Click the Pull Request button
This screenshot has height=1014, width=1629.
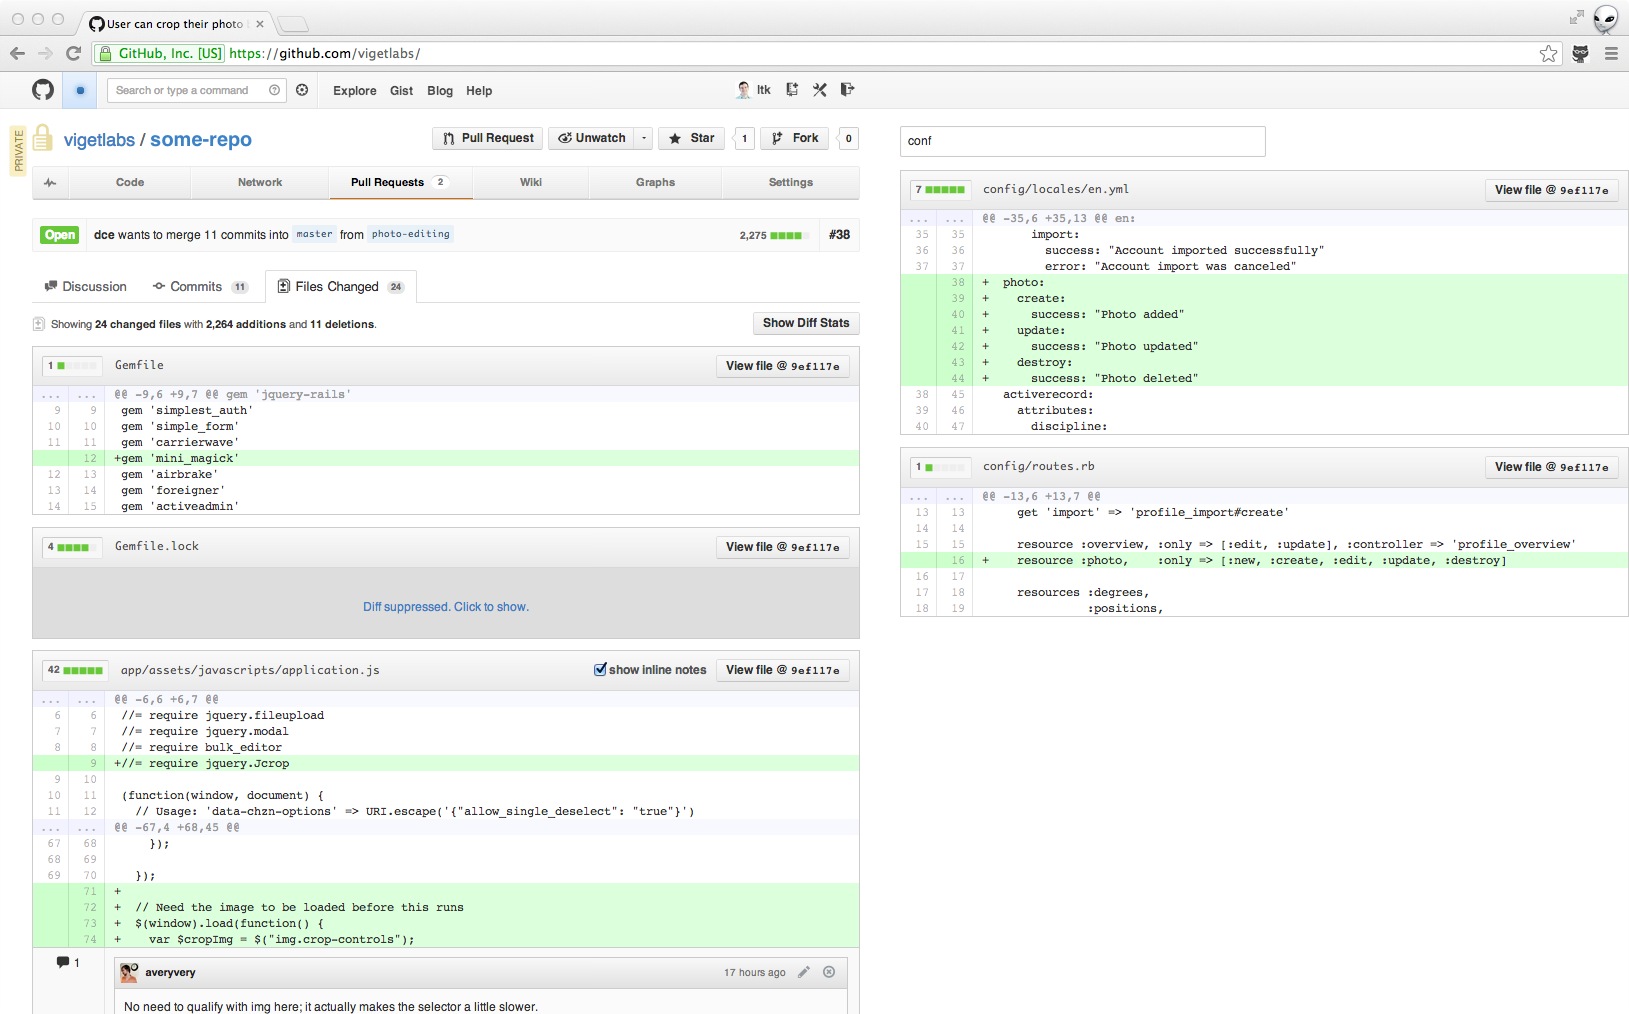[488, 138]
